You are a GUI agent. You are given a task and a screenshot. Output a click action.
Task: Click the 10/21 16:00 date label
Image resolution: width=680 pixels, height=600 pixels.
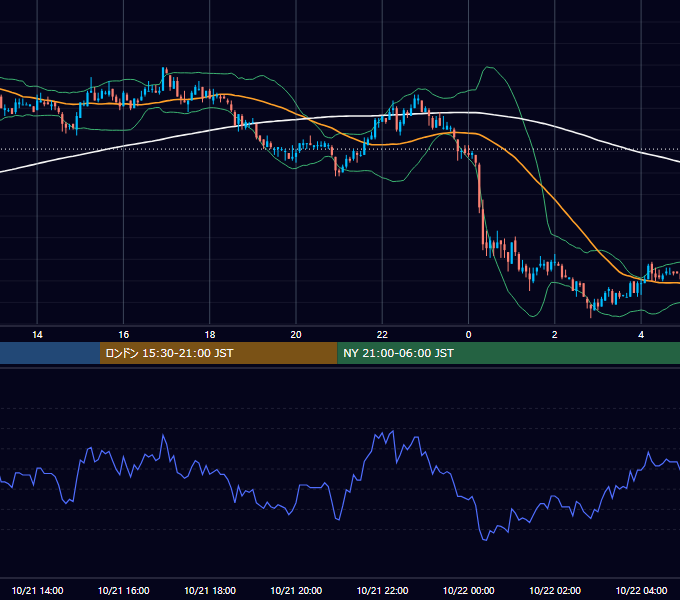tap(124, 590)
